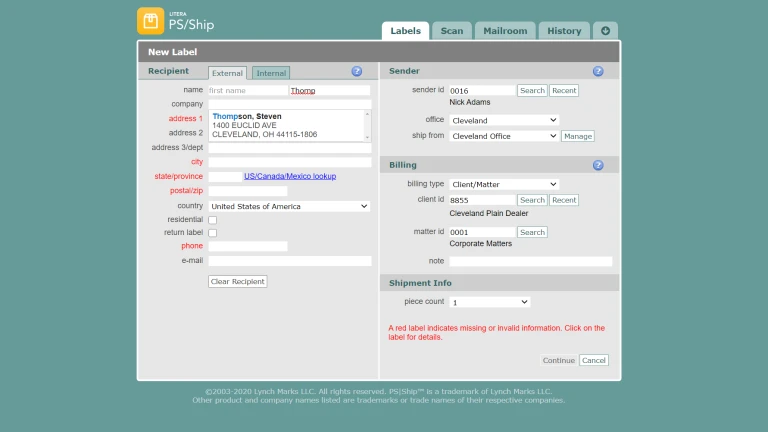Image resolution: width=768 pixels, height=432 pixels.
Task: Click the red phone label
Action: point(192,246)
